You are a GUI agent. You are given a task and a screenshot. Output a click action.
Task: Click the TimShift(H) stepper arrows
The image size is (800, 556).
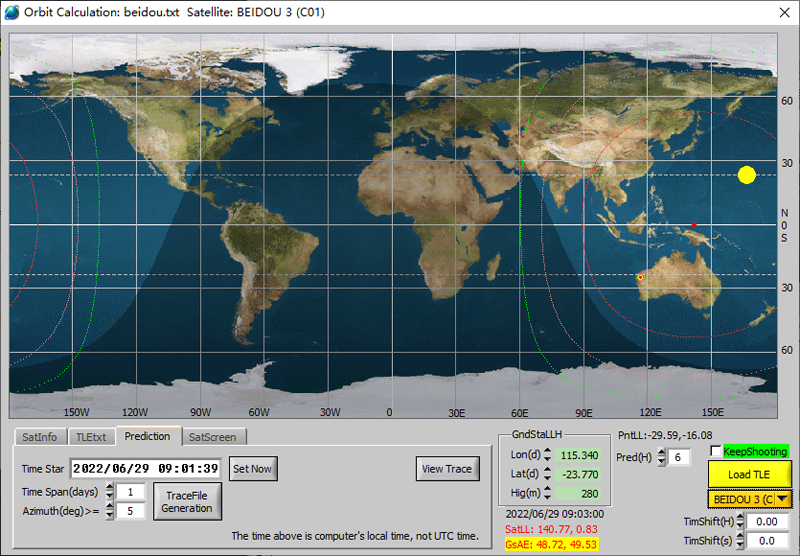(x=741, y=521)
